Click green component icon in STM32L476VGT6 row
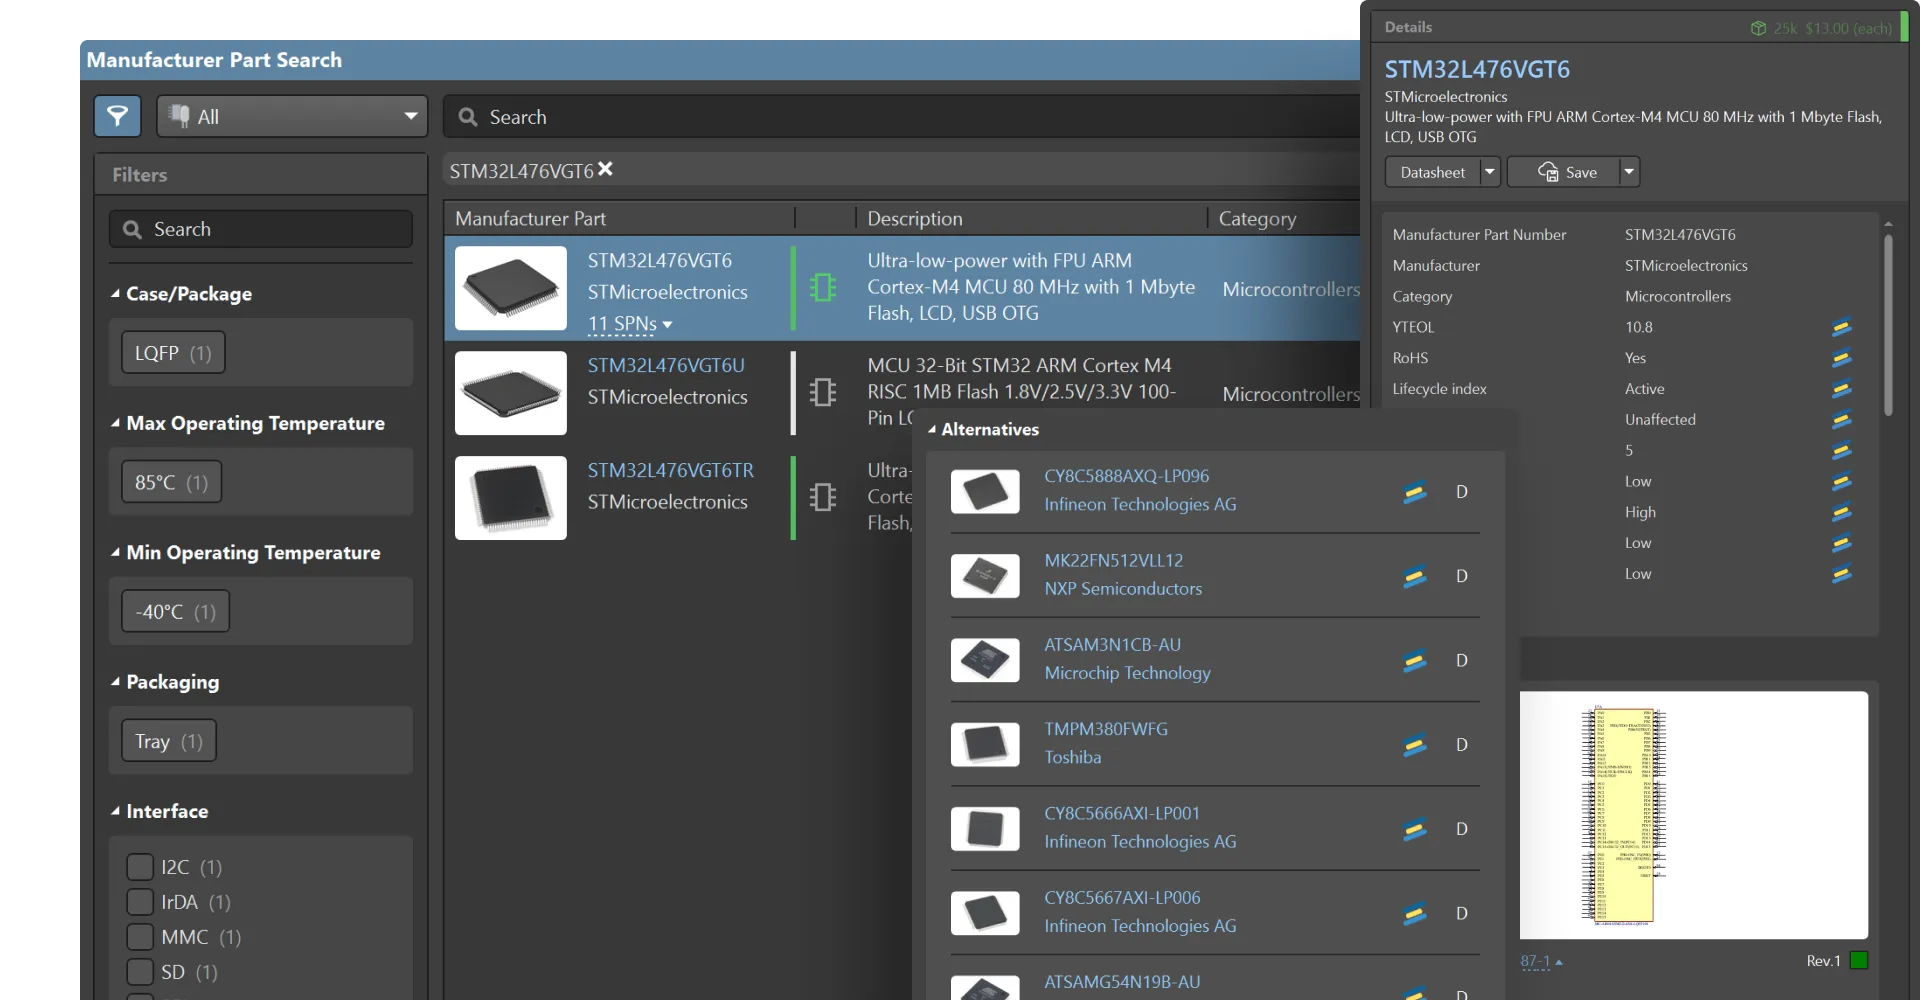This screenshot has height=1000, width=1920. click(823, 288)
